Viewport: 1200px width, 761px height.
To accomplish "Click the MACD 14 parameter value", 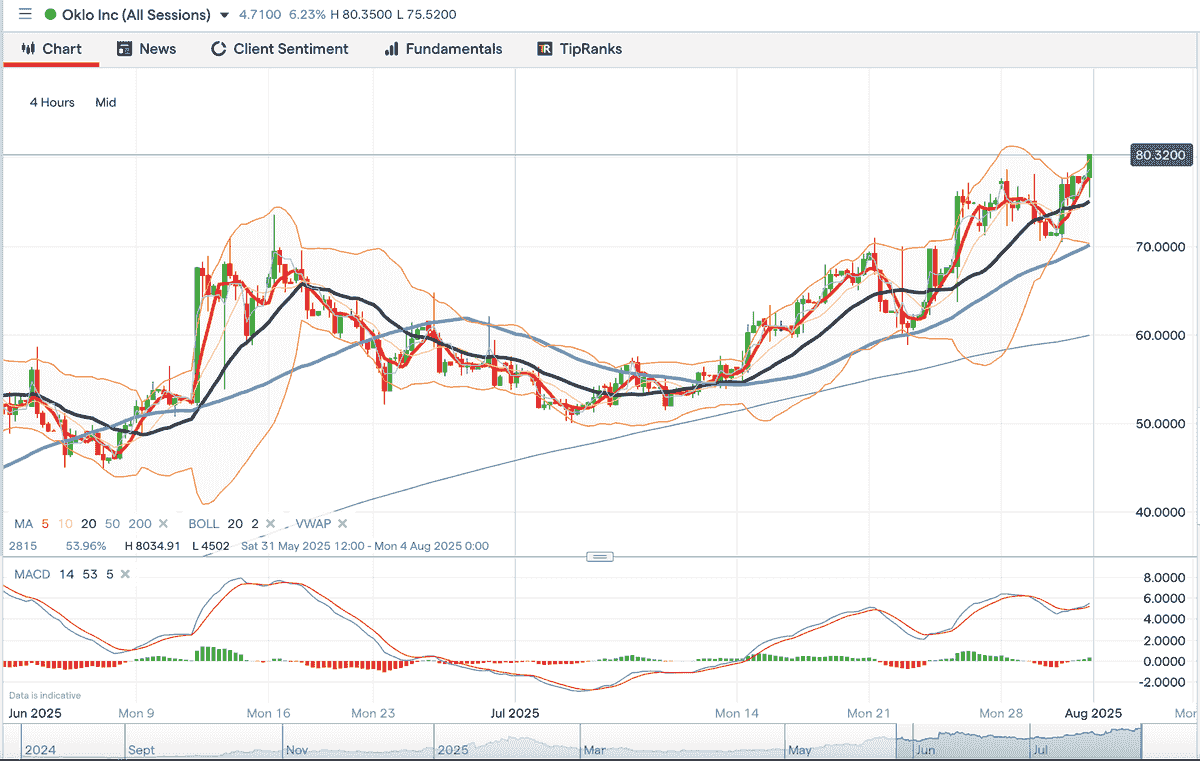I will (65, 574).
